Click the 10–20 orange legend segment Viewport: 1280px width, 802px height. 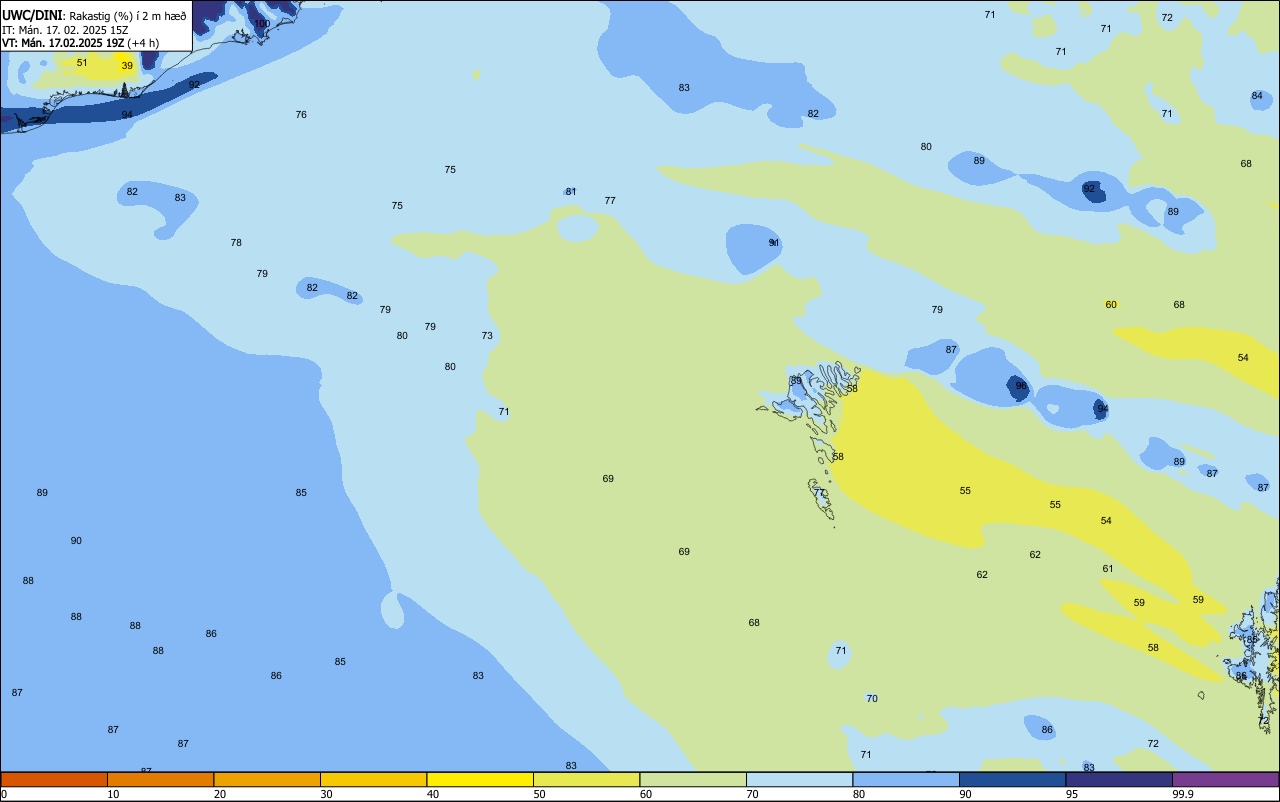pos(160,779)
